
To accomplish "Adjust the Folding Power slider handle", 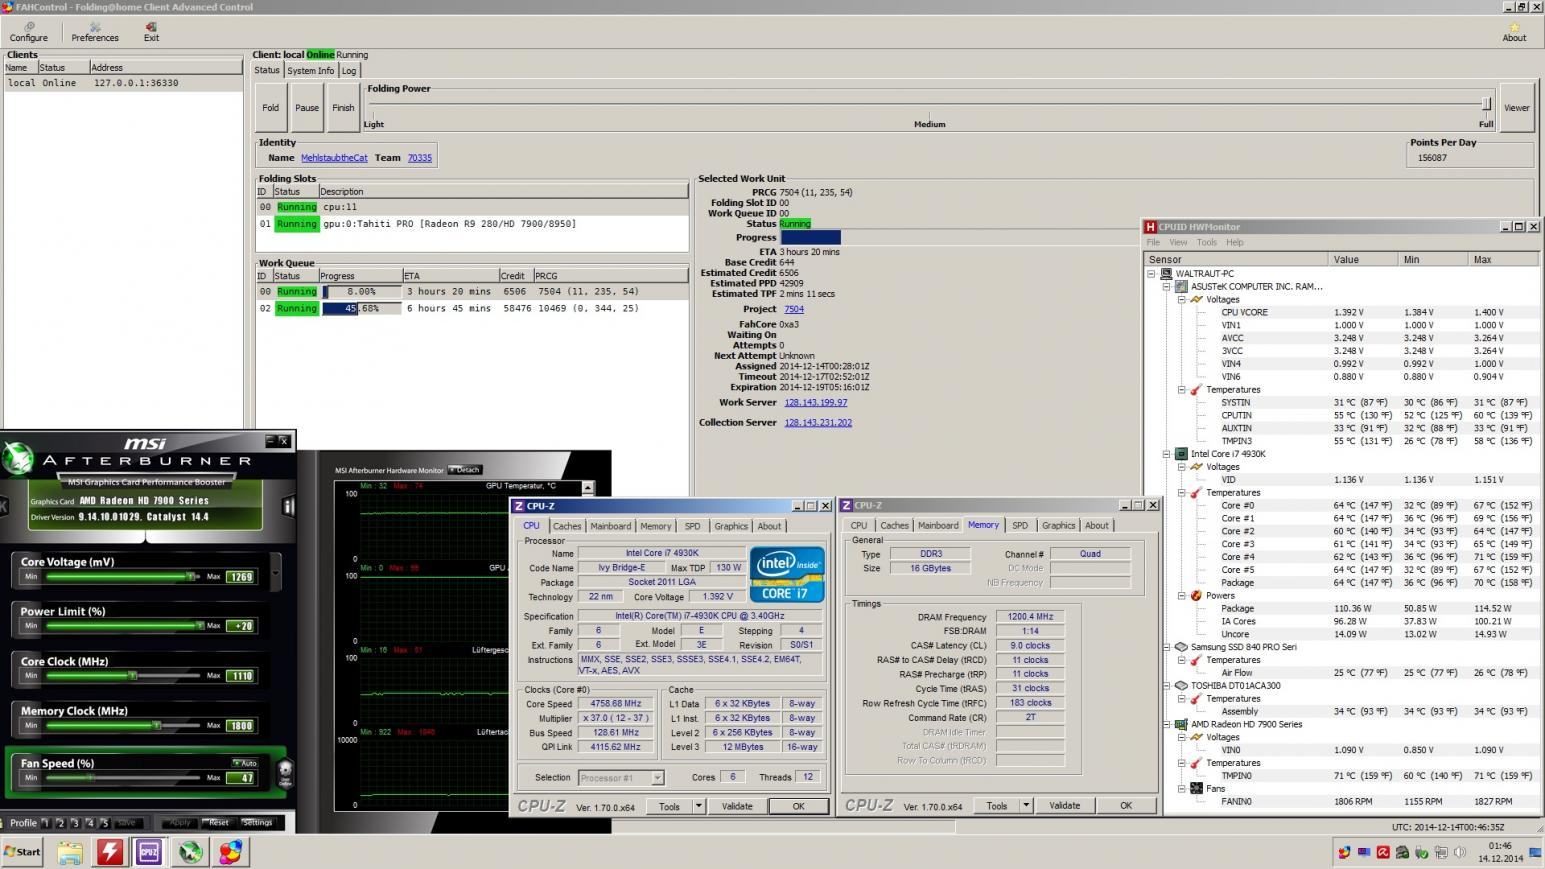I will (1486, 104).
